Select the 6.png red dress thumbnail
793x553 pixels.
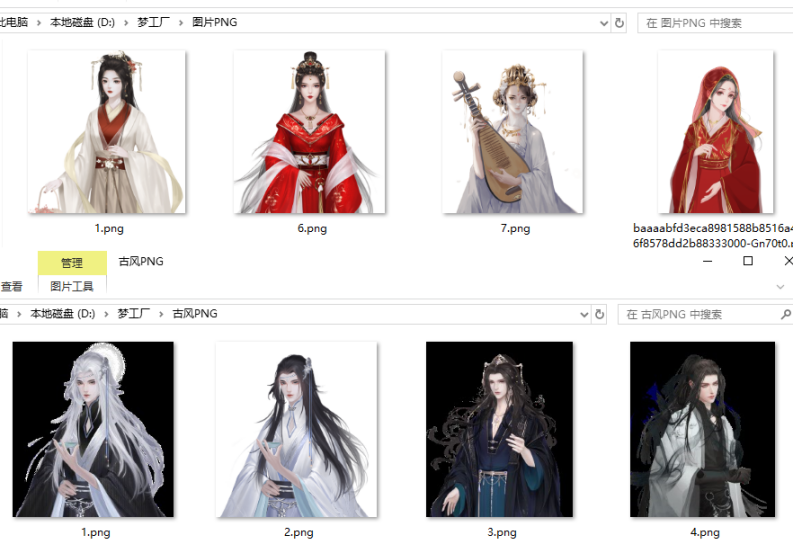(310, 132)
